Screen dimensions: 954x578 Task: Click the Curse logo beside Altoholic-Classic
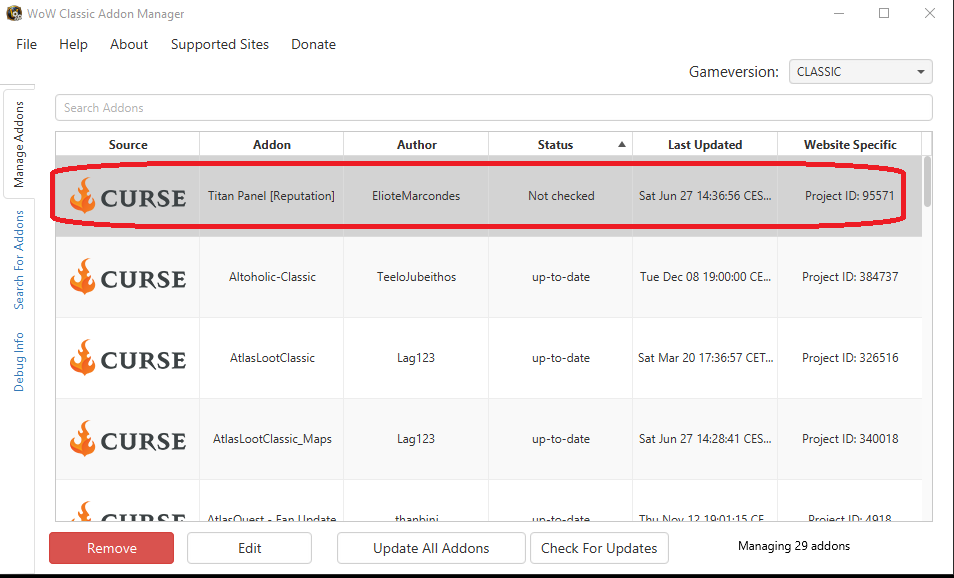tap(128, 277)
